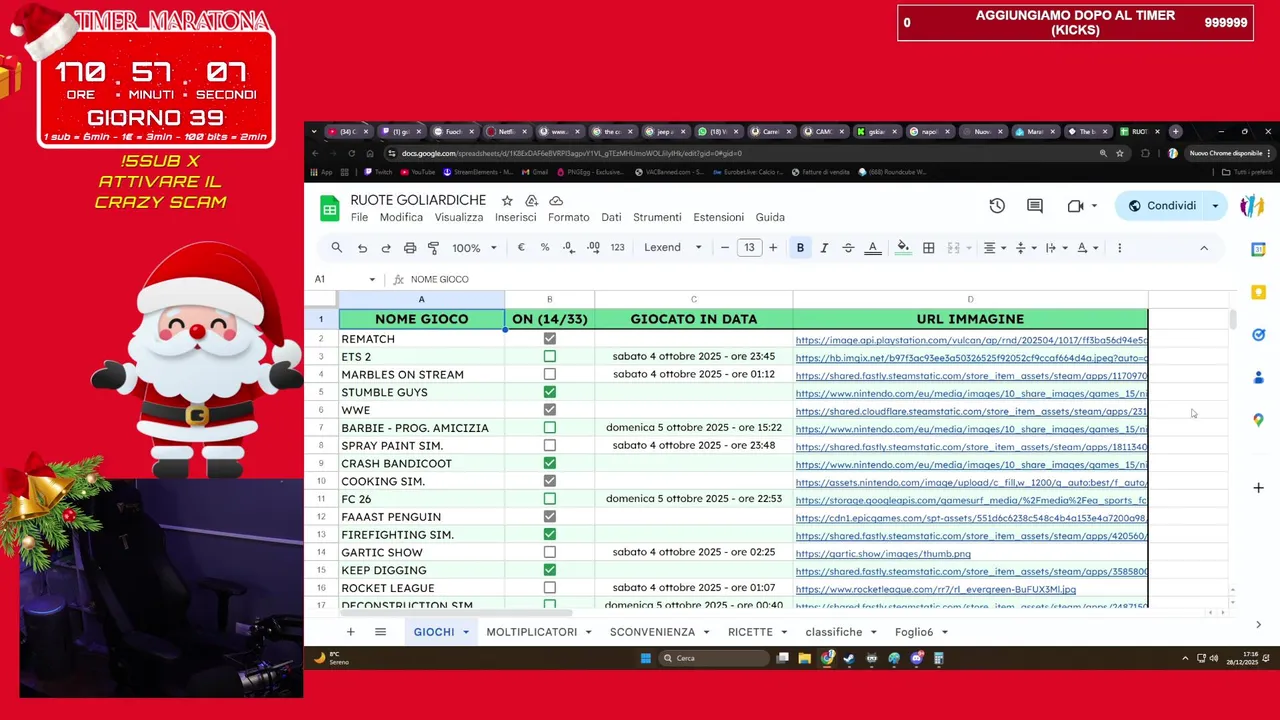1280x720 pixels.
Task: Open the comments panel icon
Action: [1035, 206]
